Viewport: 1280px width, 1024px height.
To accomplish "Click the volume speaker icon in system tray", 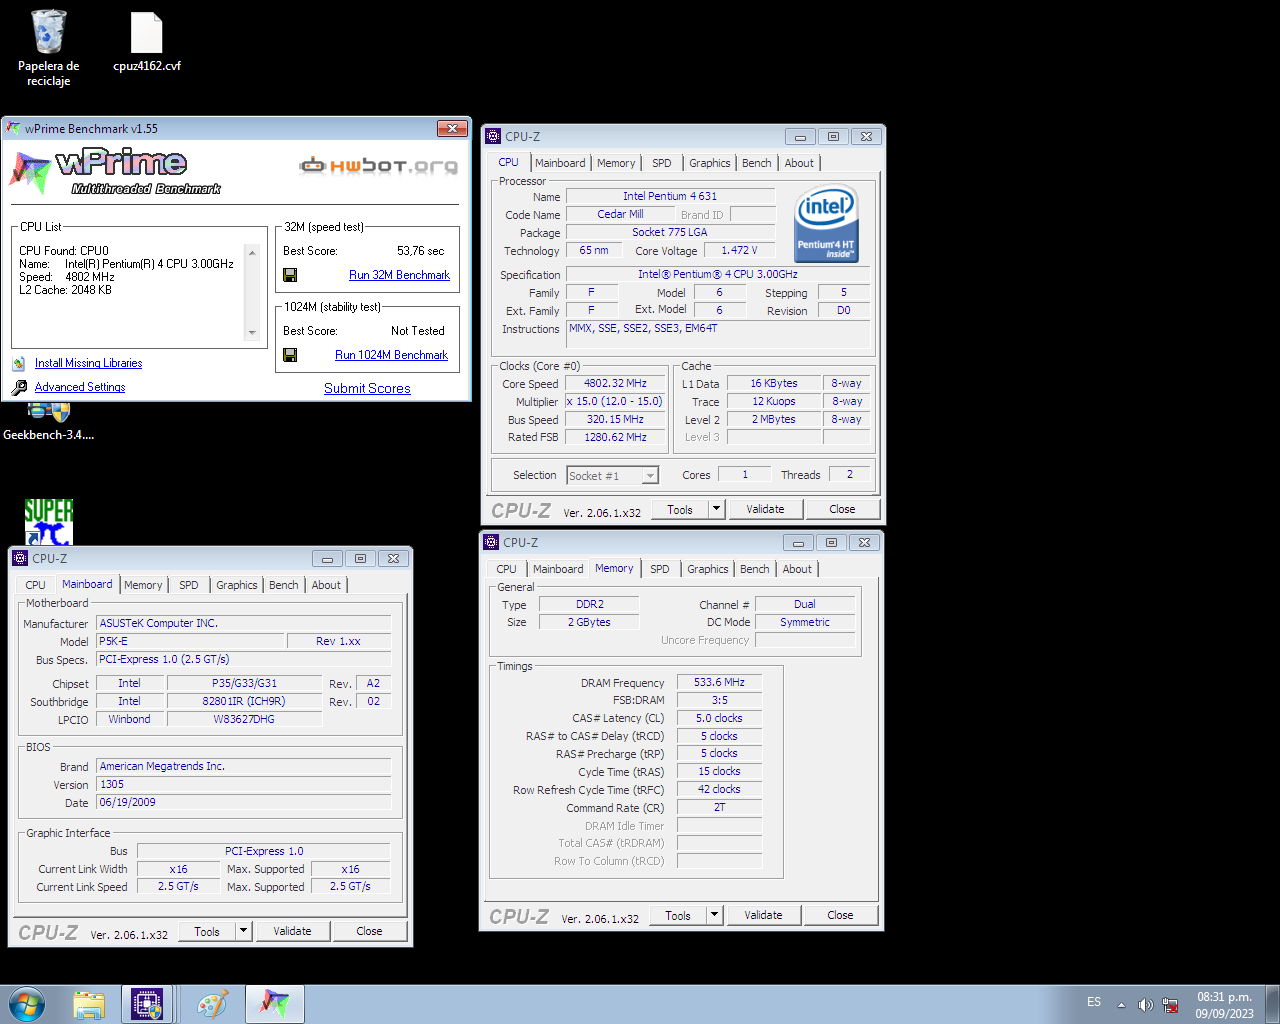I will pyautogui.click(x=1145, y=1004).
